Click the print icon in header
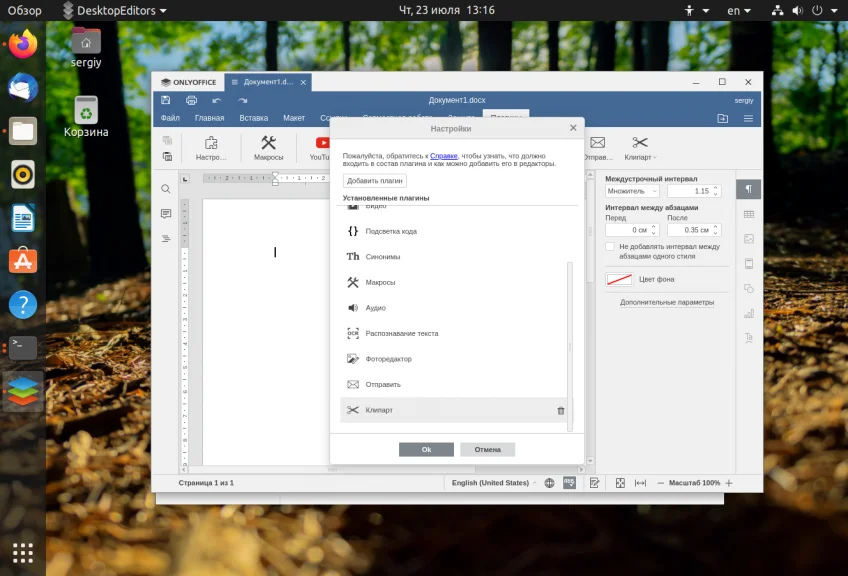Viewport: 848px width, 576px height. (191, 100)
